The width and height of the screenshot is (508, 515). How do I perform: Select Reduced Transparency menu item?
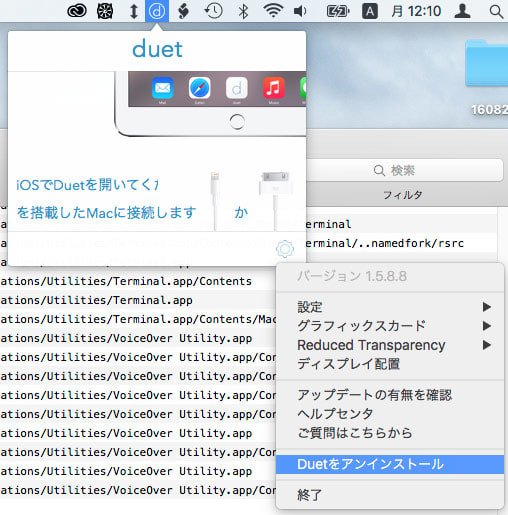390,345
